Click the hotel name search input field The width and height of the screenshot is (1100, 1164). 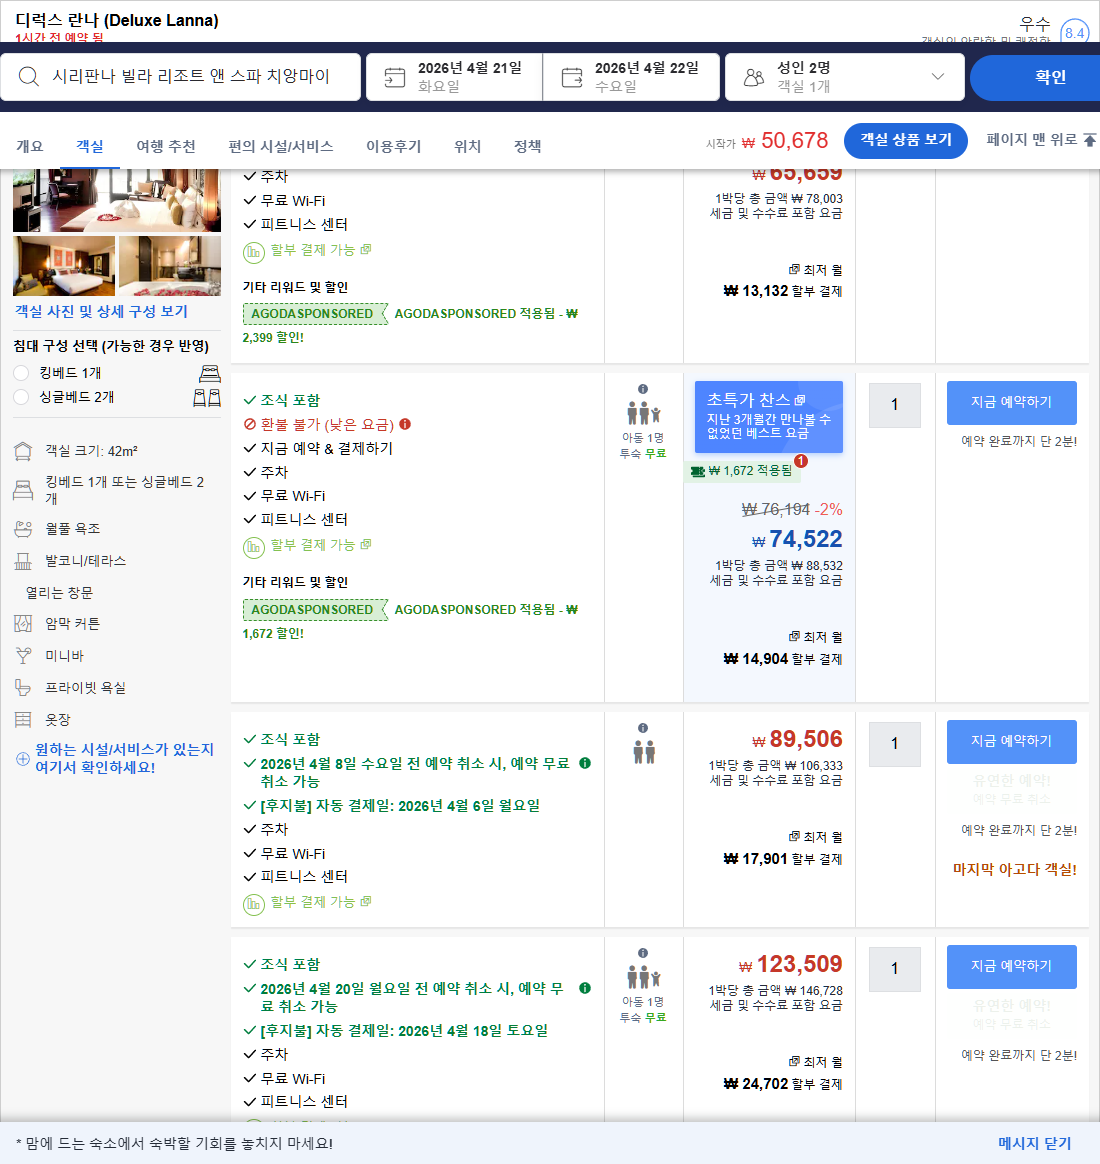click(180, 76)
